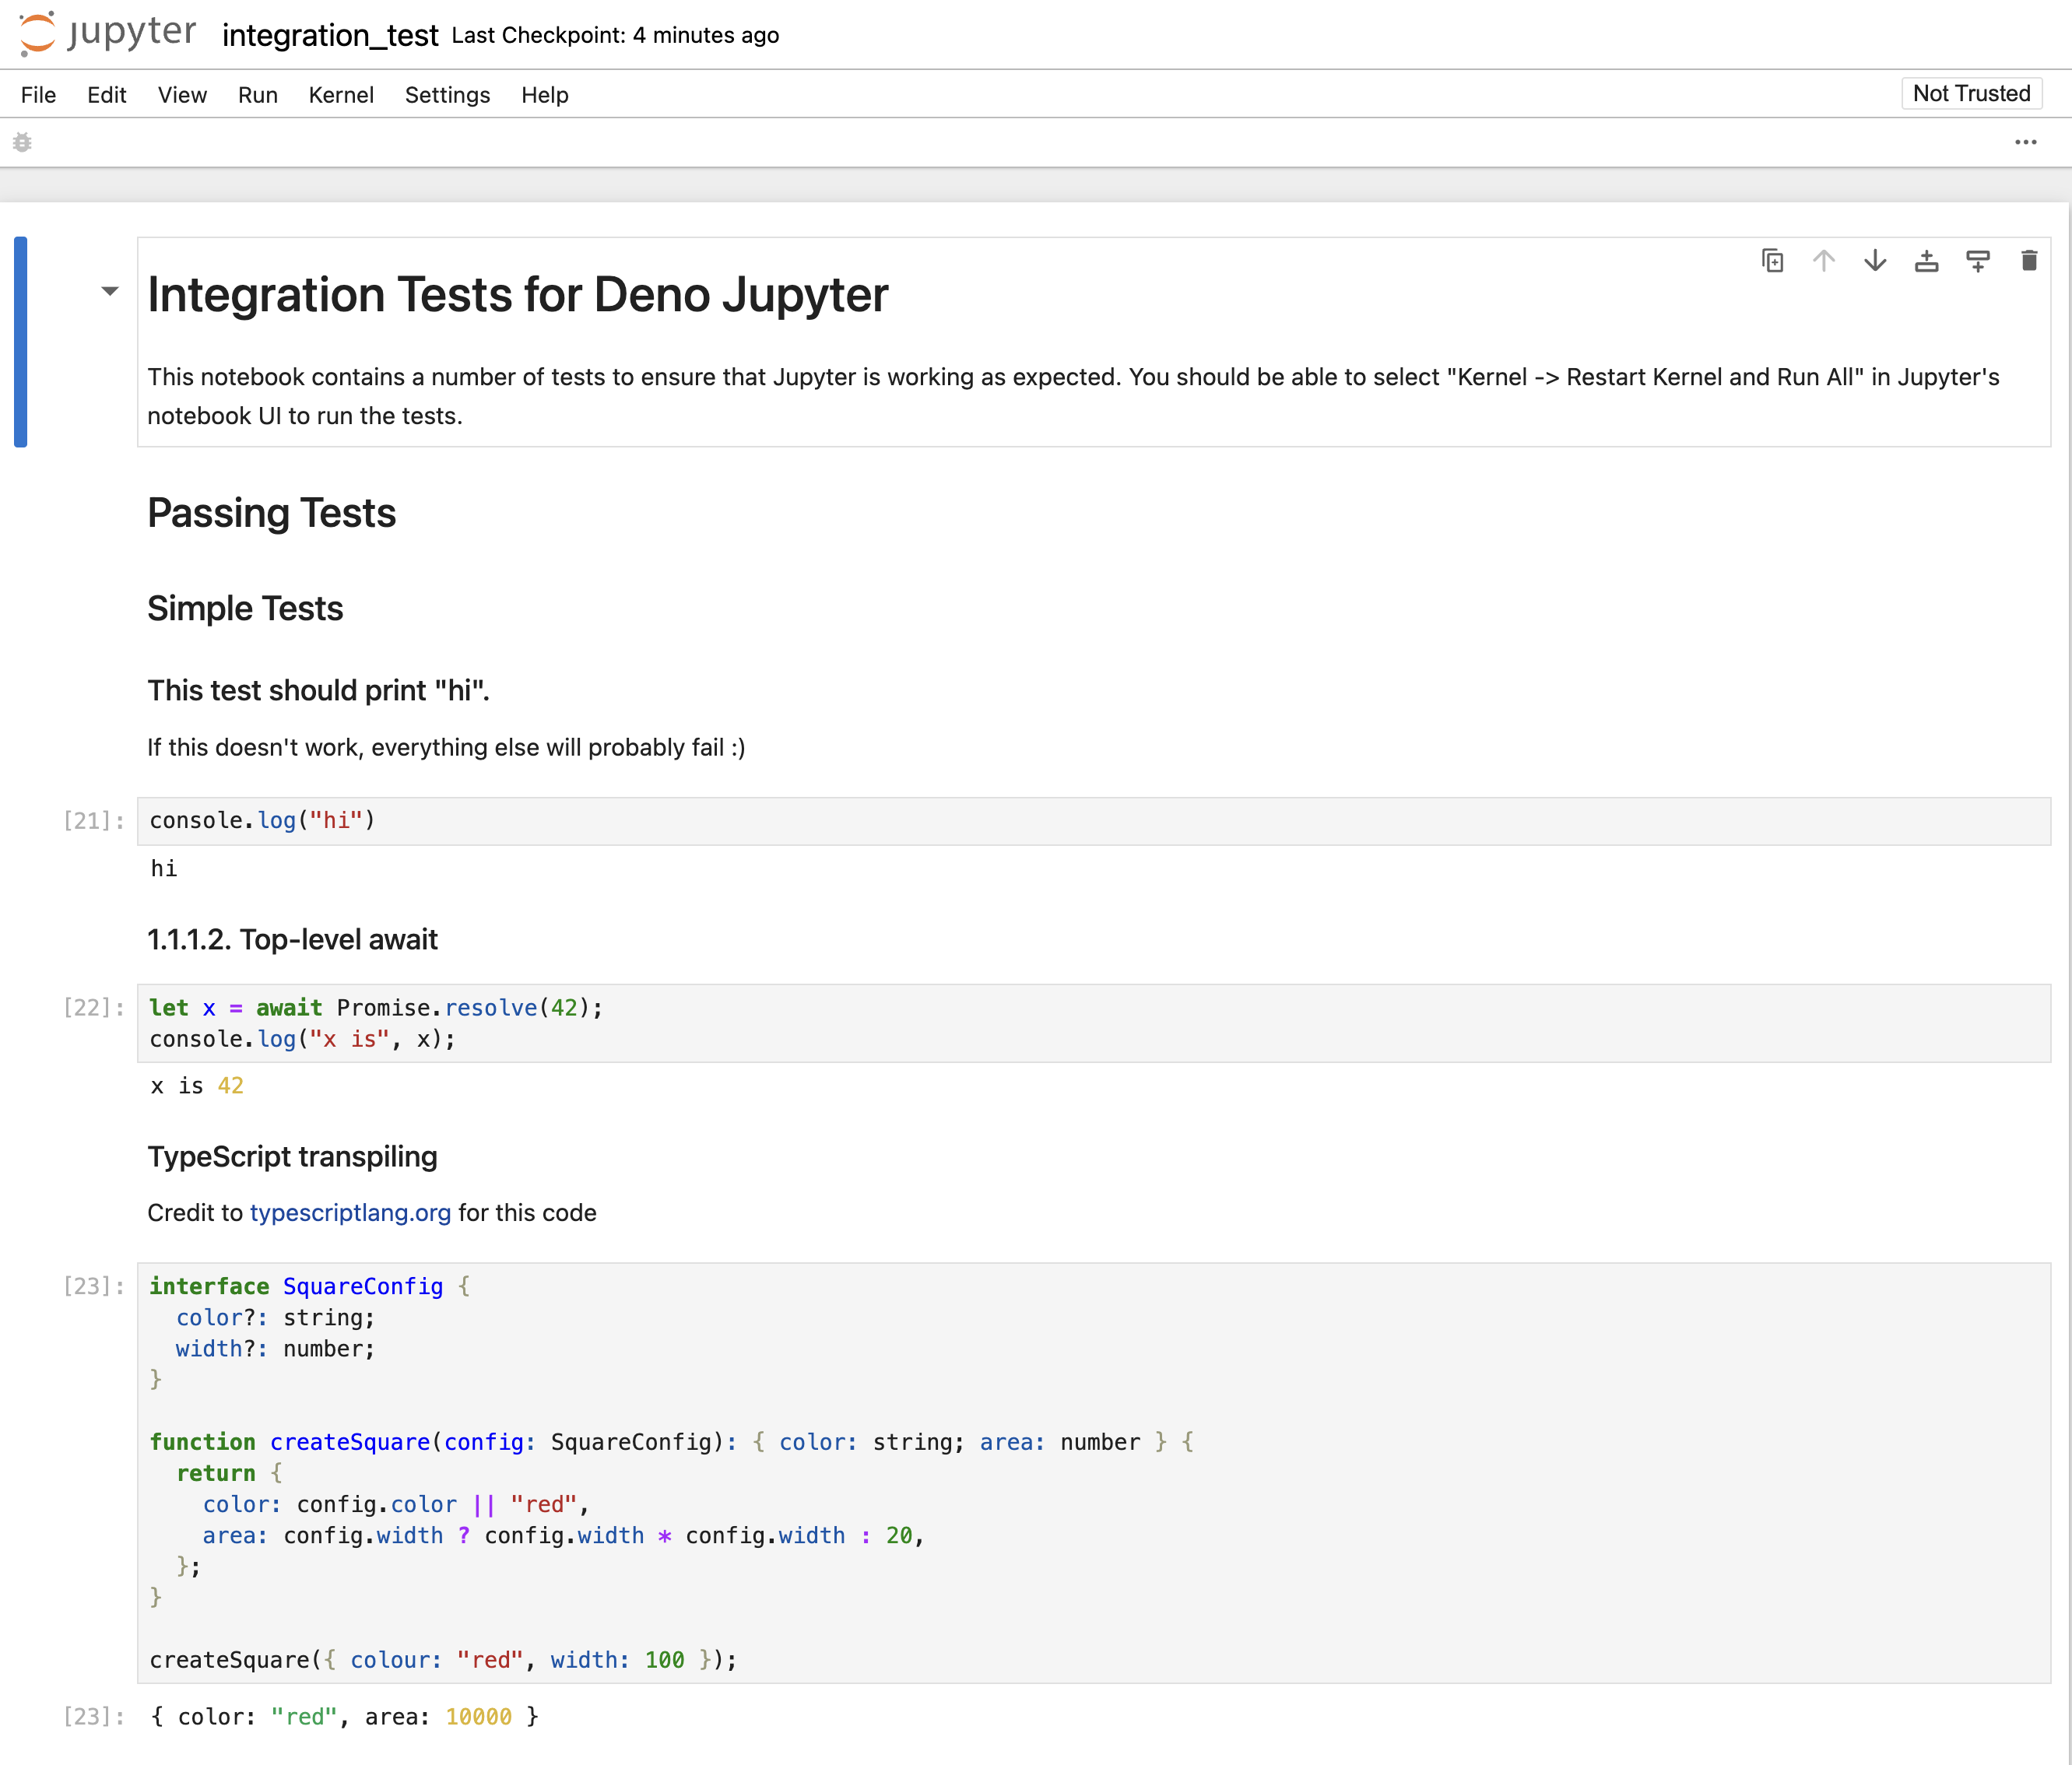Duplicate the selected cell
Screen dimensions: 2072x1765
[x=1772, y=261]
